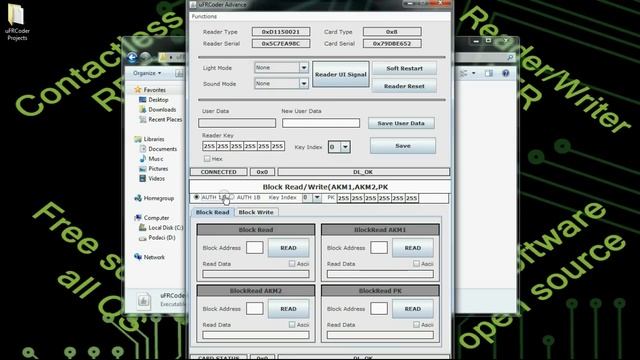Click Explorer search magnifier icon
Image resolution: width=640 pixels, height=360 pixels.
pyautogui.click(x=510, y=58)
